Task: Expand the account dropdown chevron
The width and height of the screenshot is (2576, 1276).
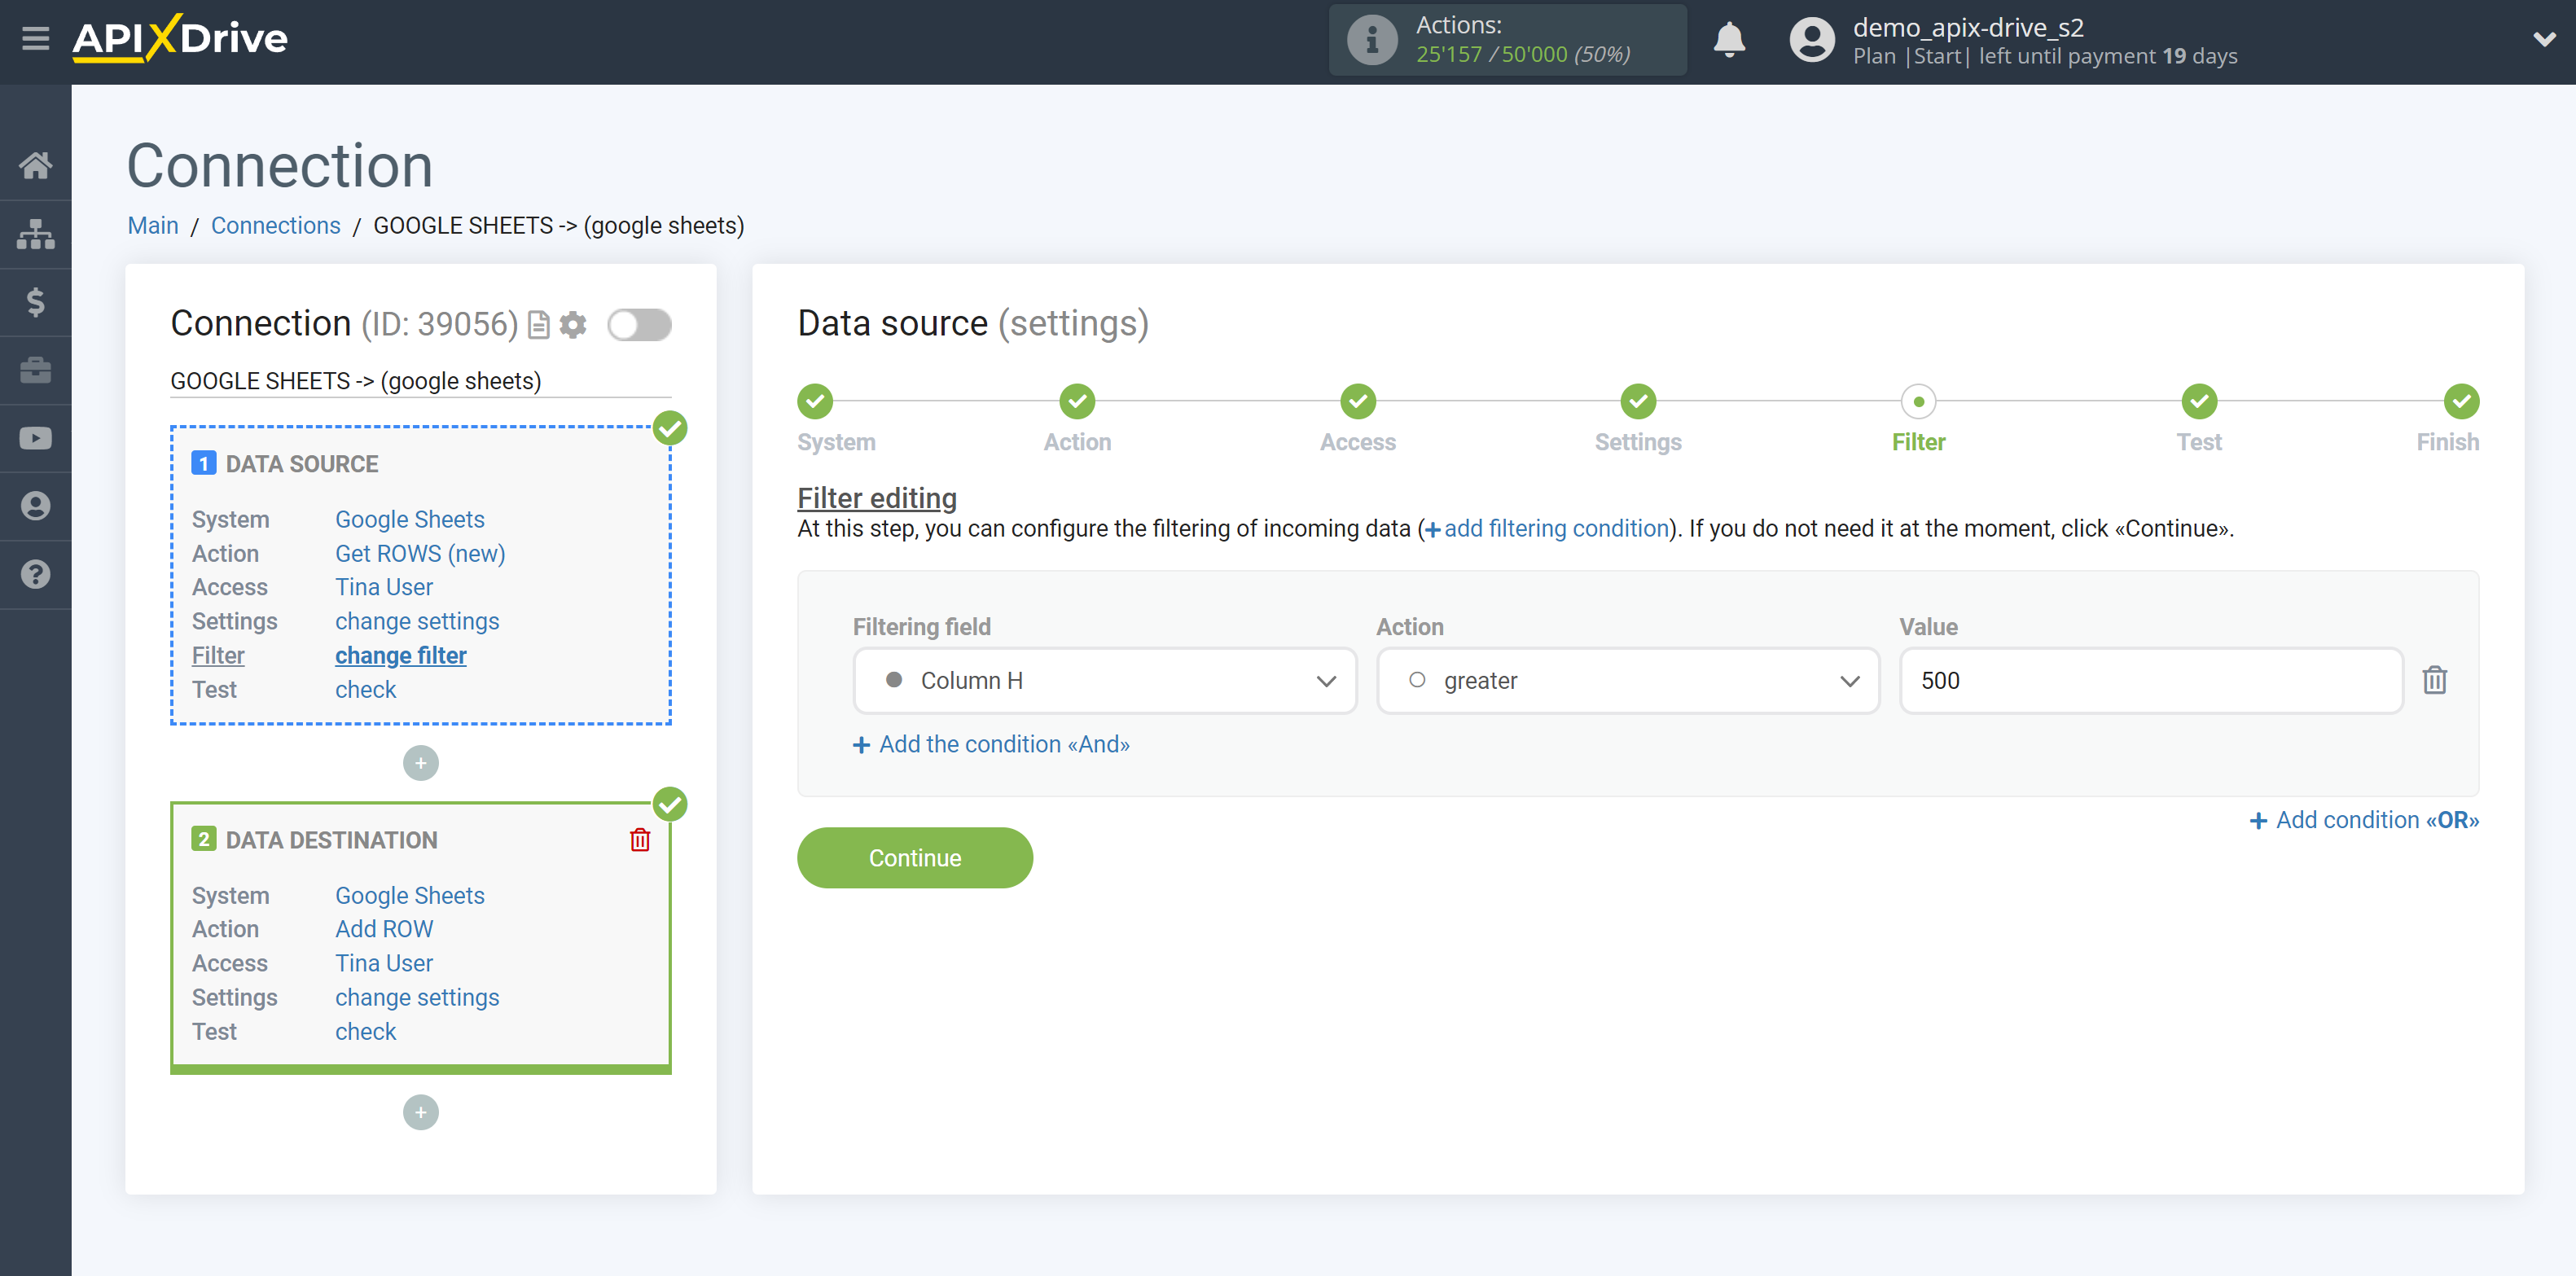Action: pos(2544,40)
